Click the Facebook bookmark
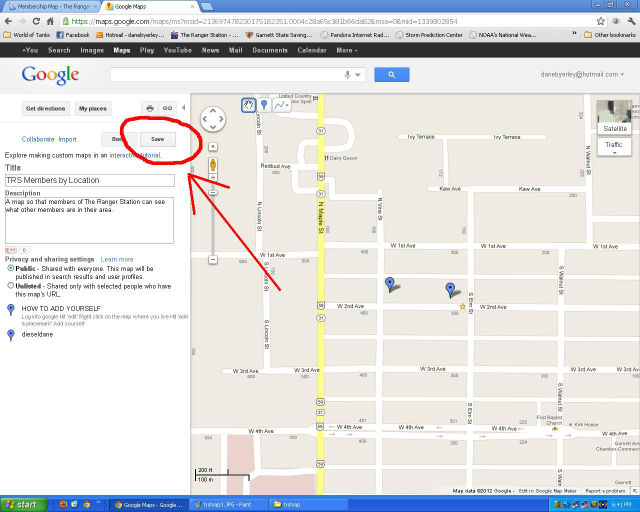 pos(73,35)
